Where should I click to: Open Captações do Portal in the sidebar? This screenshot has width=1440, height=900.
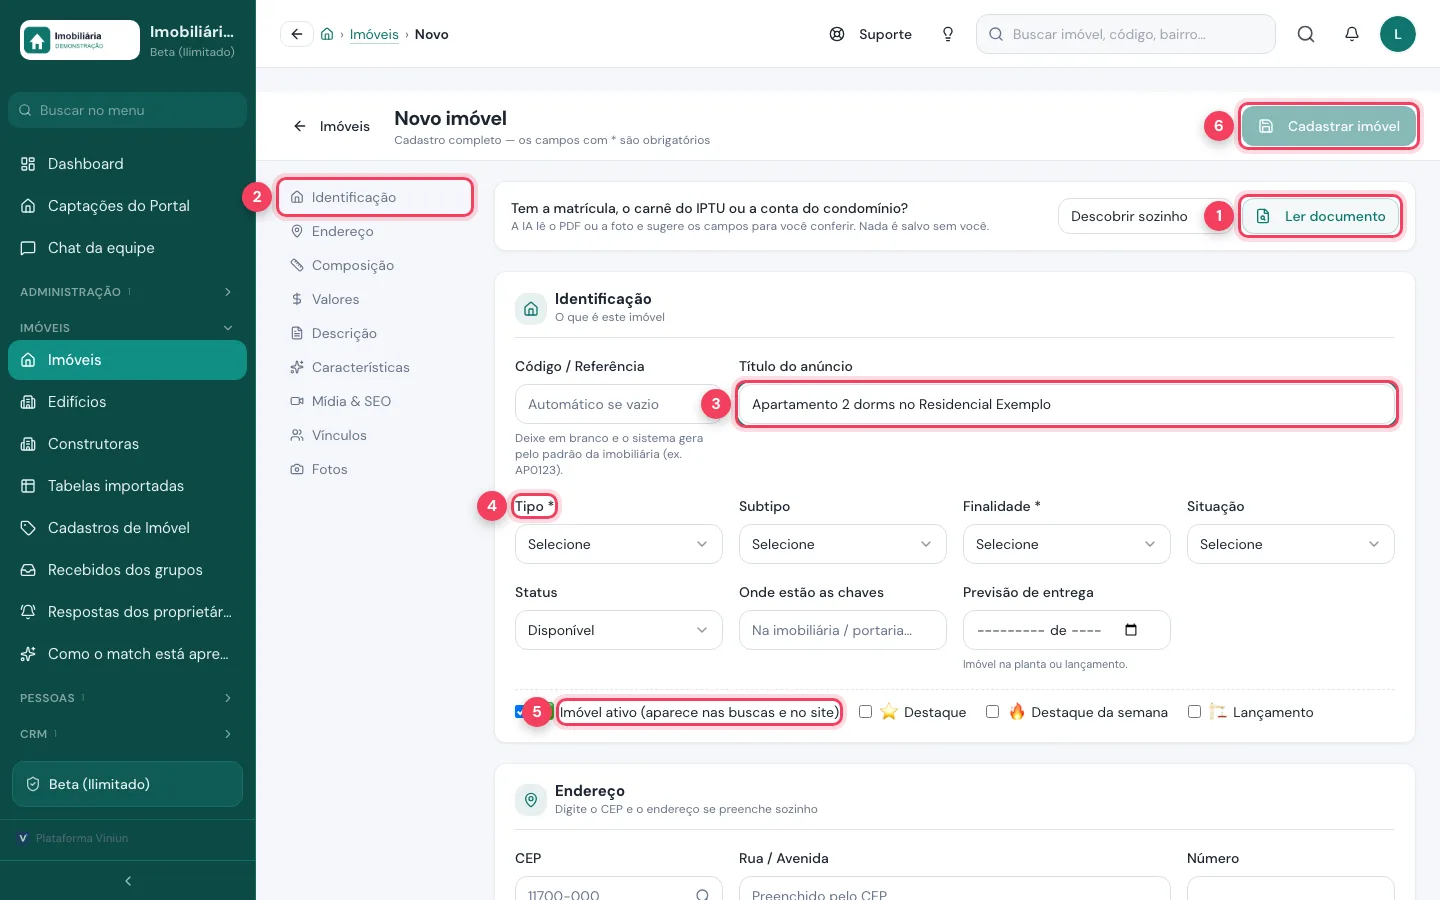coord(127,206)
